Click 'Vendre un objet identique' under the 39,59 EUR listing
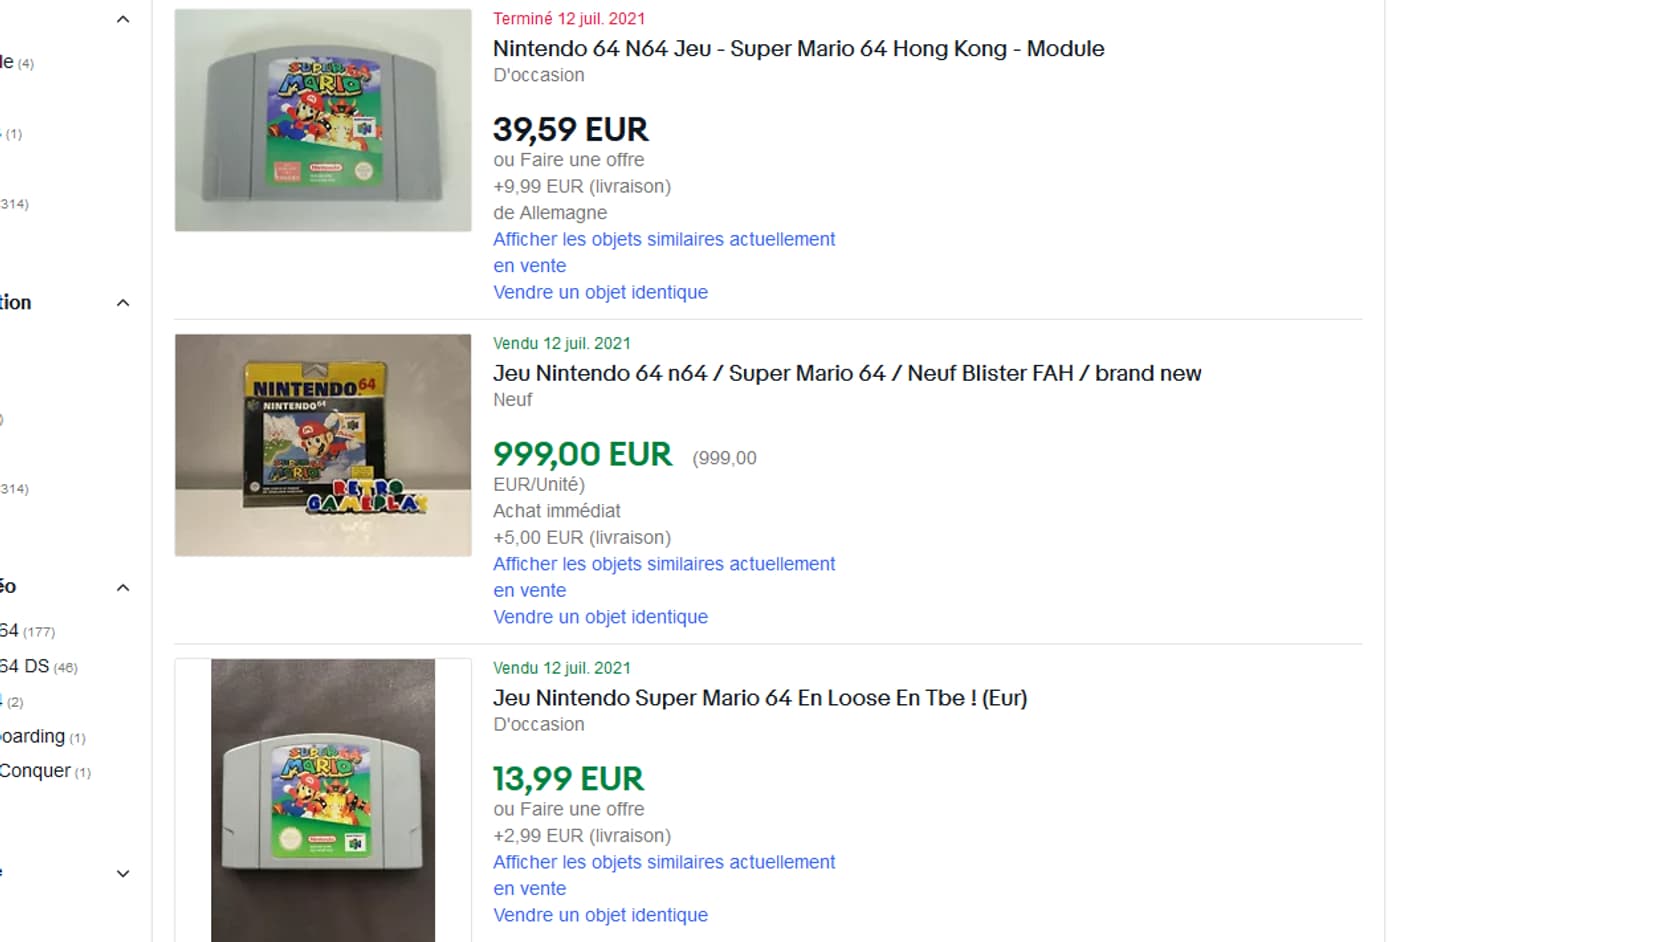Screen dimensions: 1675x942 tap(600, 292)
